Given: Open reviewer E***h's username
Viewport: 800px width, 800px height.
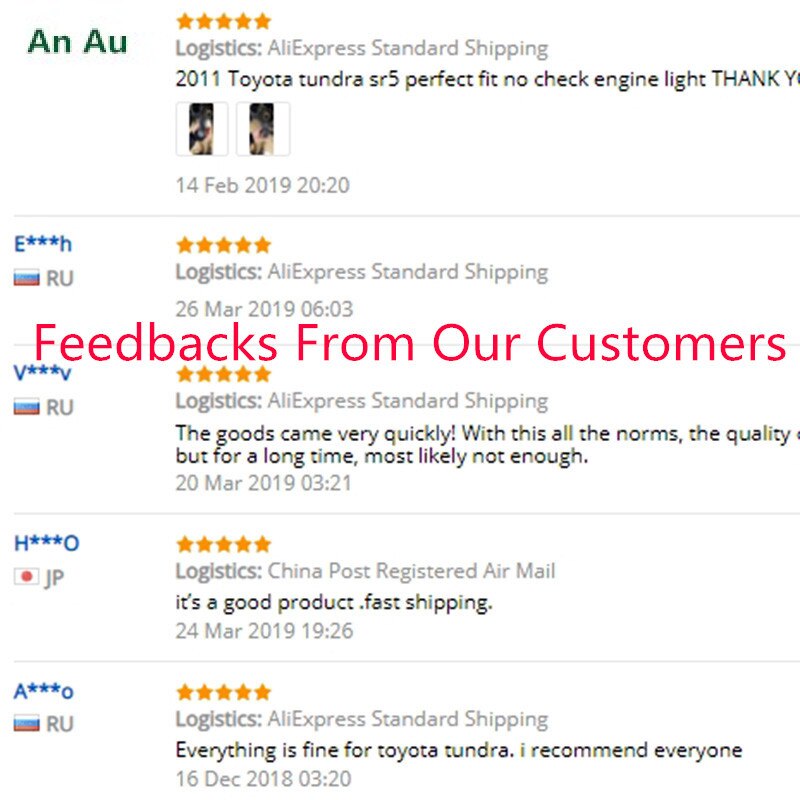Looking at the screenshot, I should coord(43,244).
